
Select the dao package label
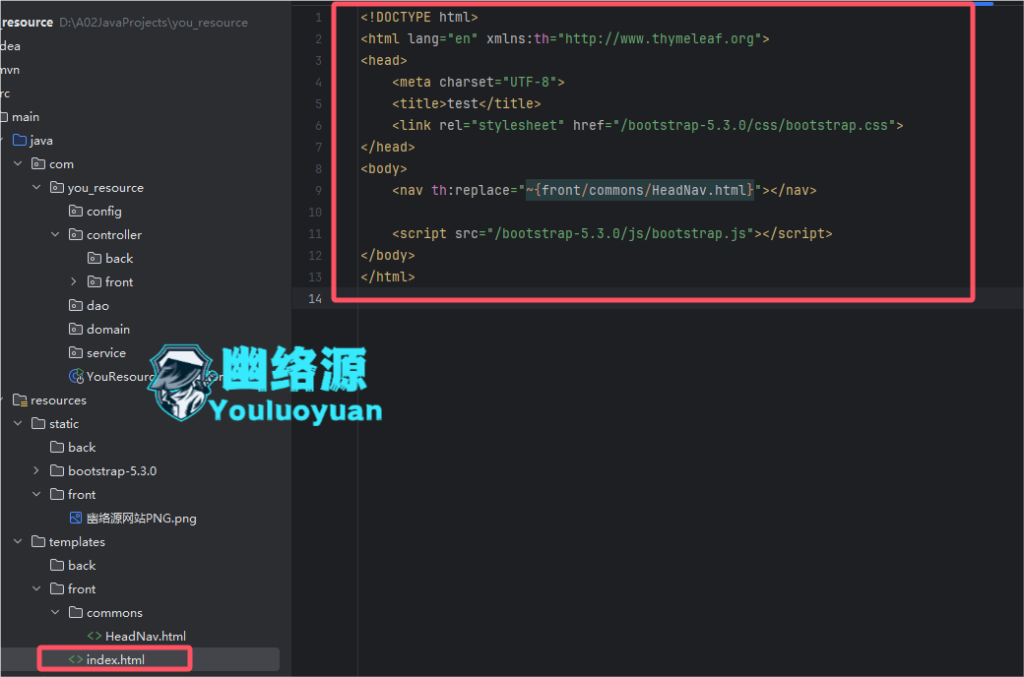(98, 306)
